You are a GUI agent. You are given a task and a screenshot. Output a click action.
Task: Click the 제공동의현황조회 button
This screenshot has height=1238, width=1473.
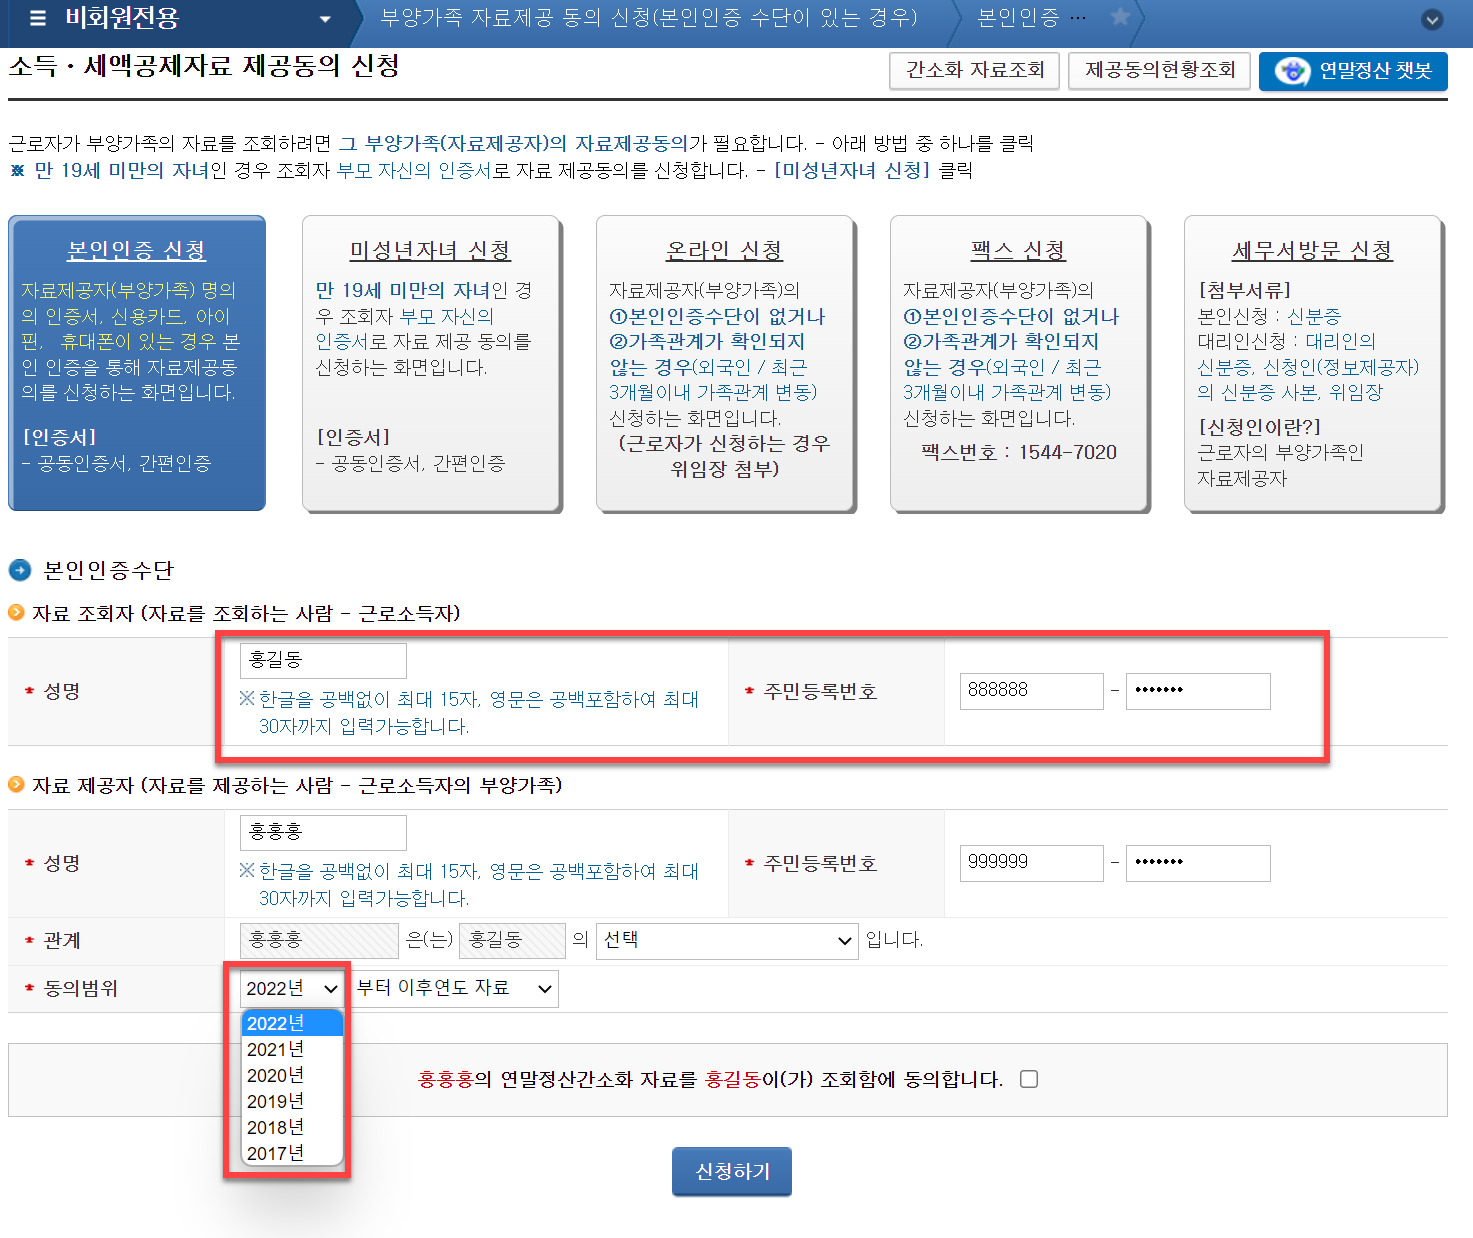click(x=1160, y=71)
